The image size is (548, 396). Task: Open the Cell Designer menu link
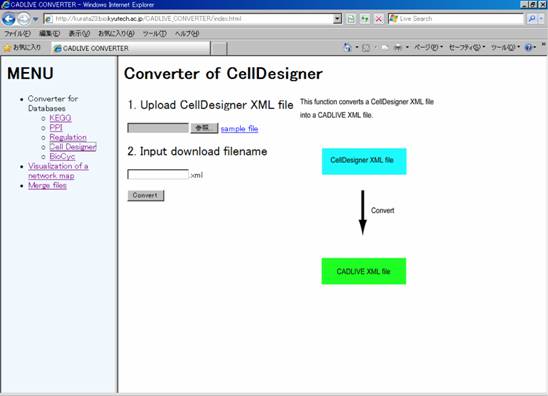click(73, 147)
